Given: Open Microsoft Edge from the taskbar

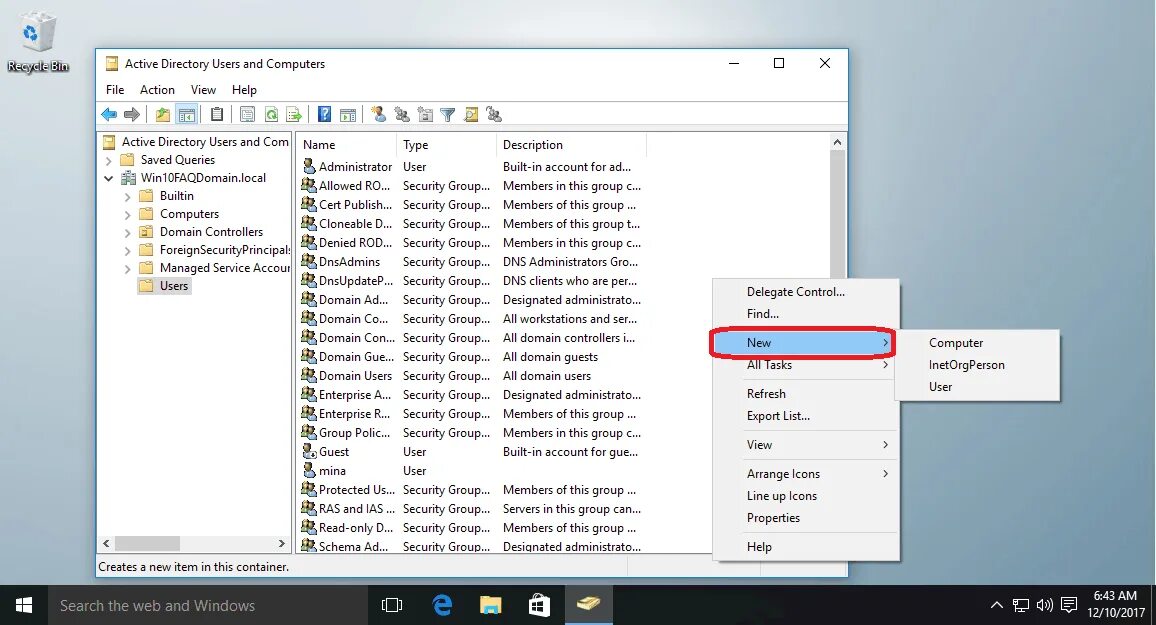Looking at the screenshot, I should (x=442, y=605).
